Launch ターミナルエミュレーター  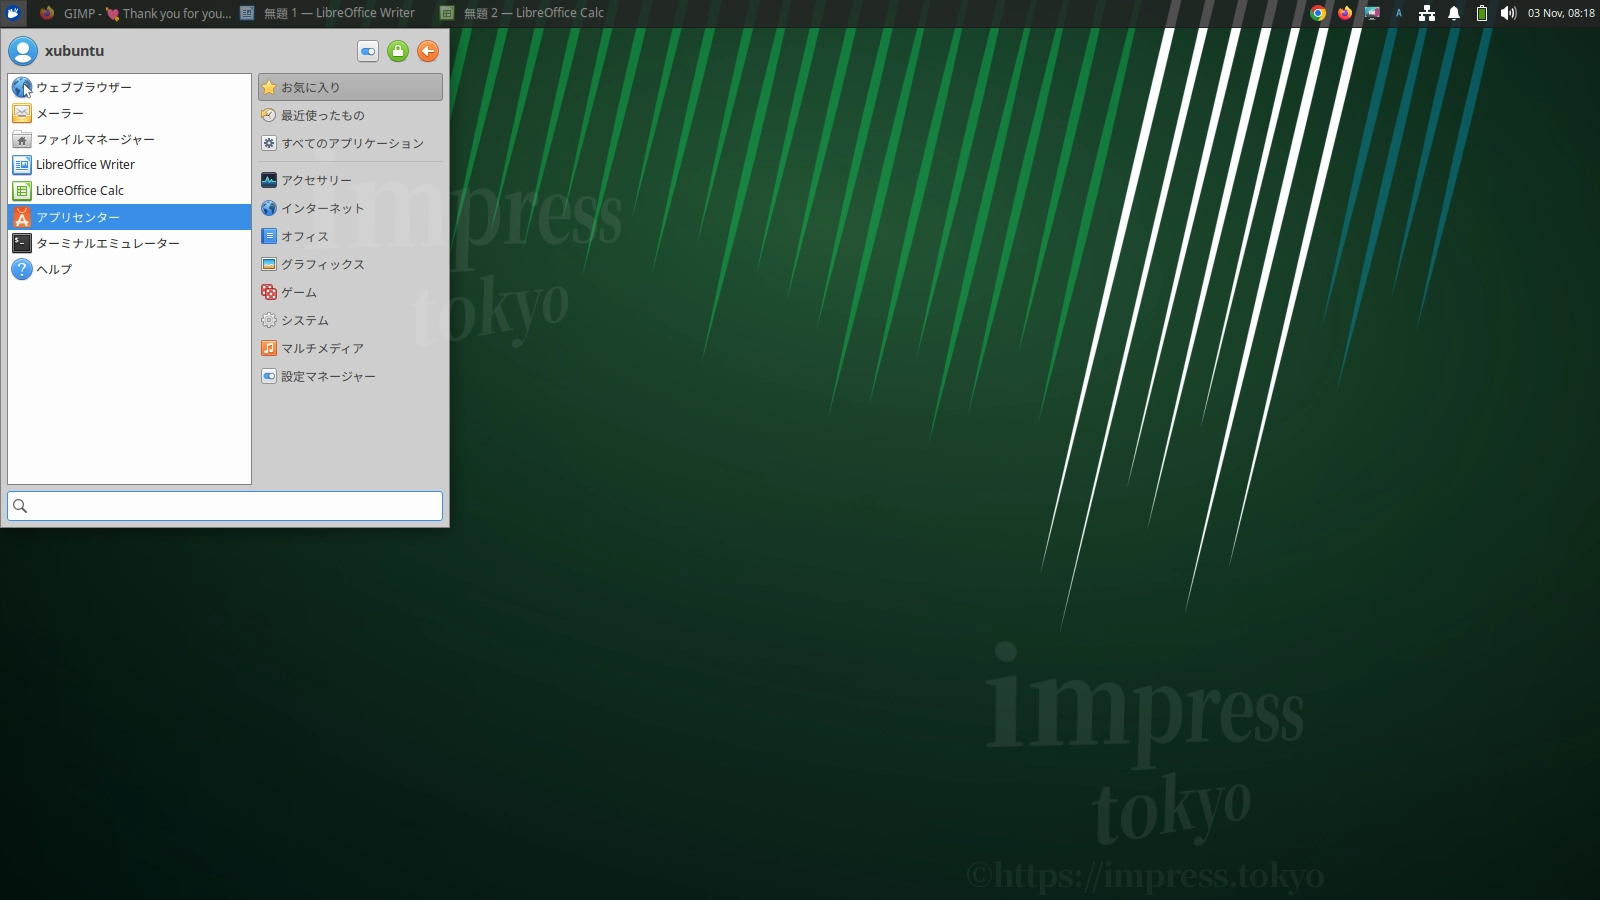coord(129,243)
